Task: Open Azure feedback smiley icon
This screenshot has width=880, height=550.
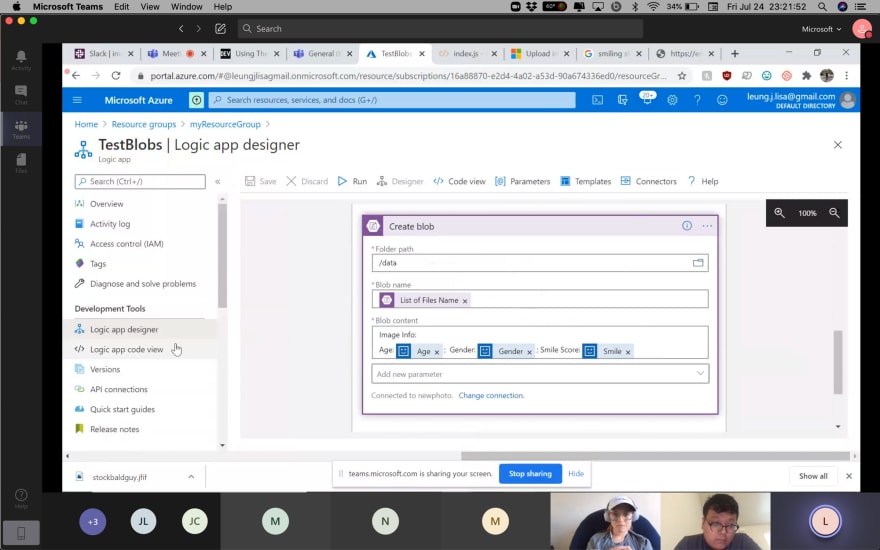Action: tap(722, 100)
